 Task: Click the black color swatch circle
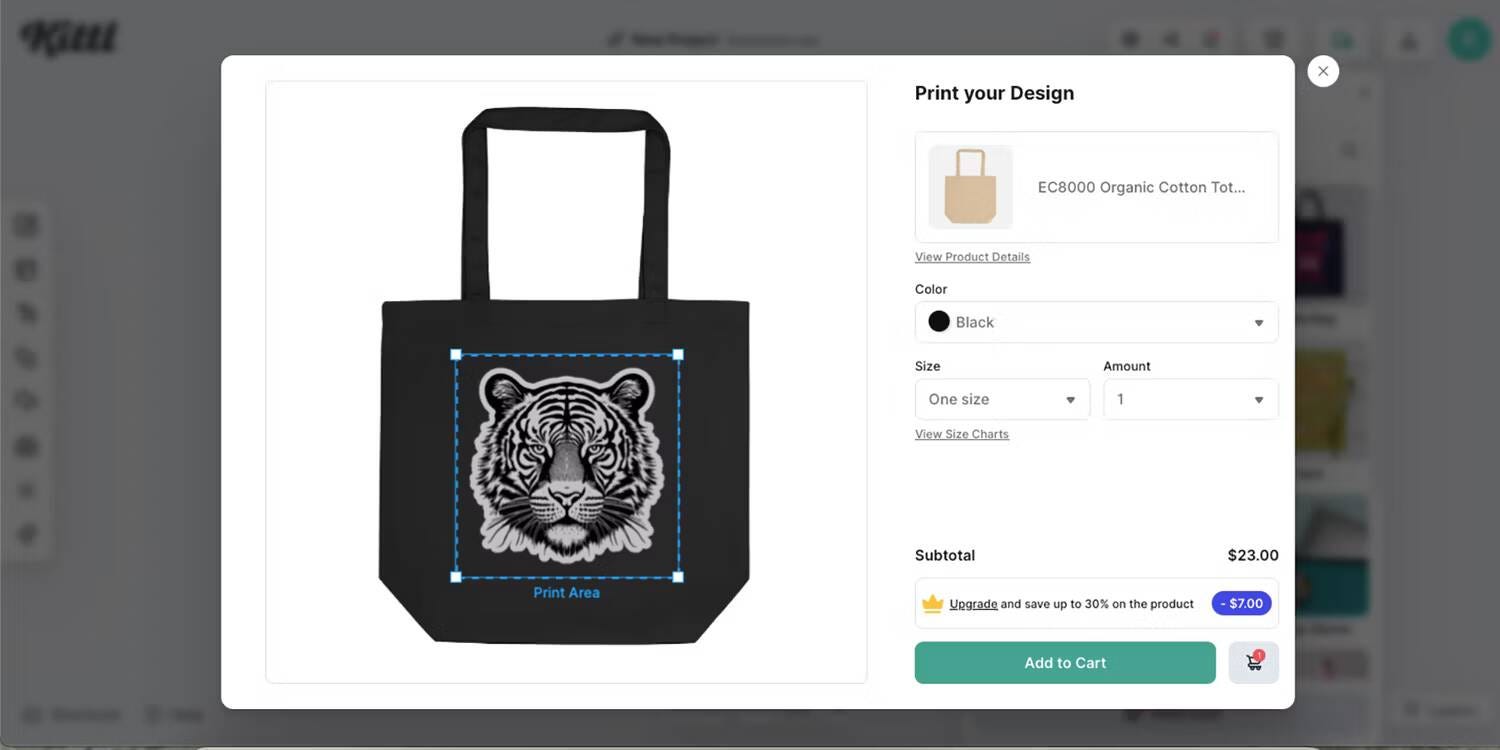click(939, 322)
